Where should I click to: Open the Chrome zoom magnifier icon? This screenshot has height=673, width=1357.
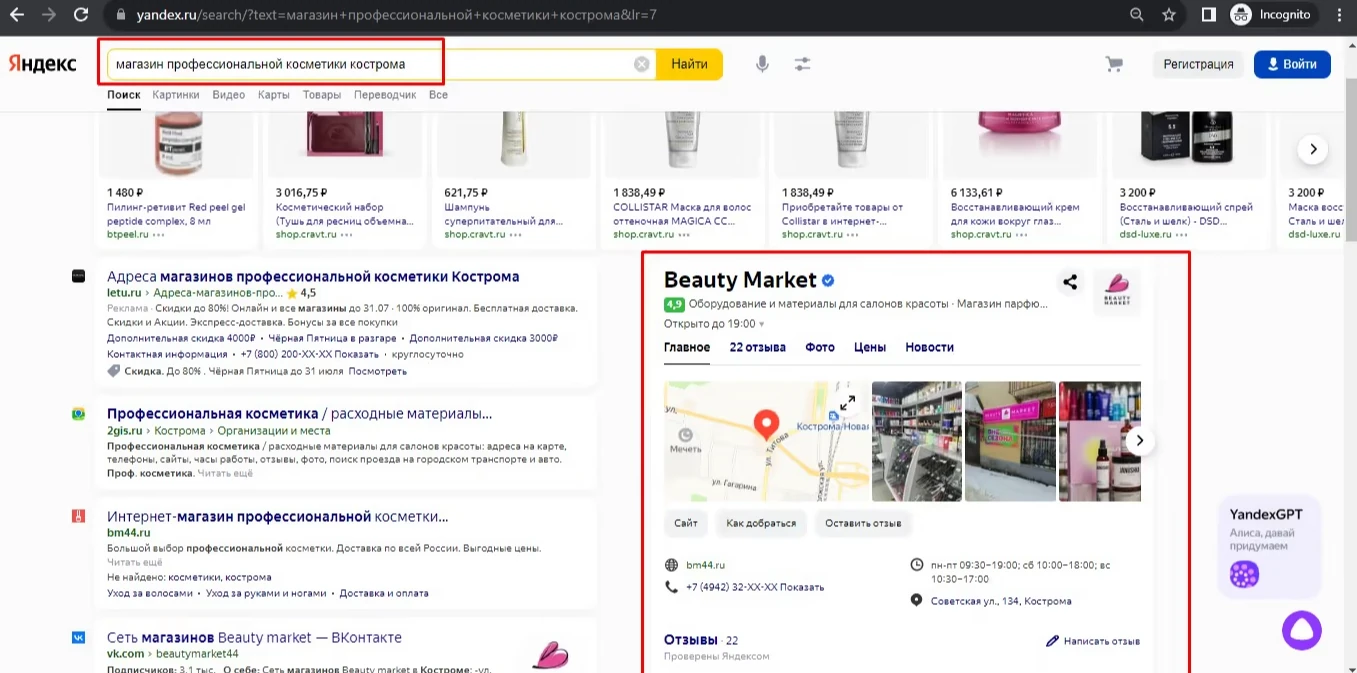[x=1137, y=15]
